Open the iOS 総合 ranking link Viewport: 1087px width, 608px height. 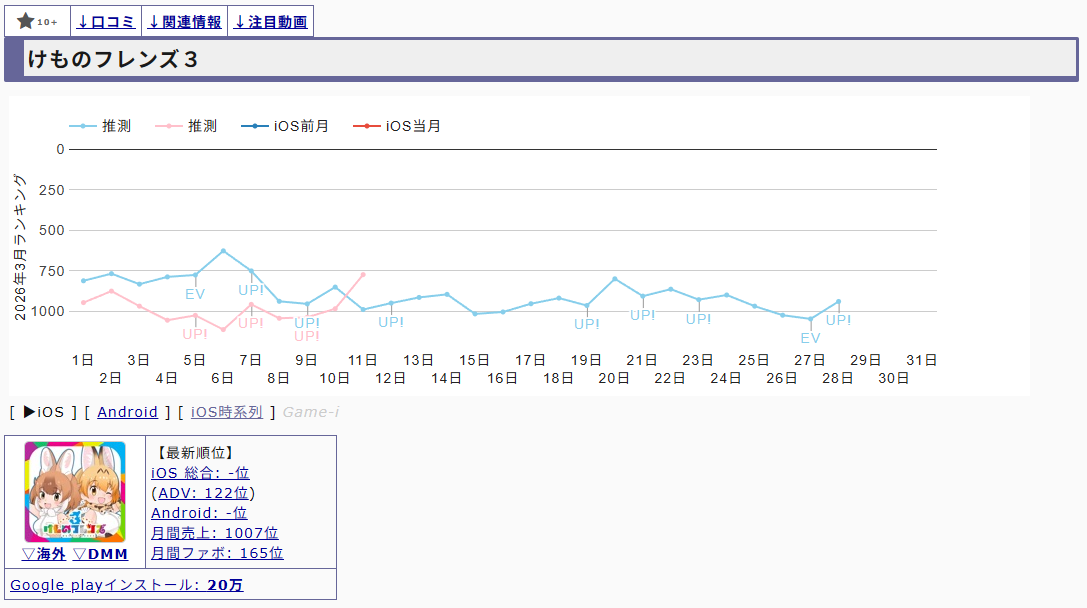click(200, 473)
